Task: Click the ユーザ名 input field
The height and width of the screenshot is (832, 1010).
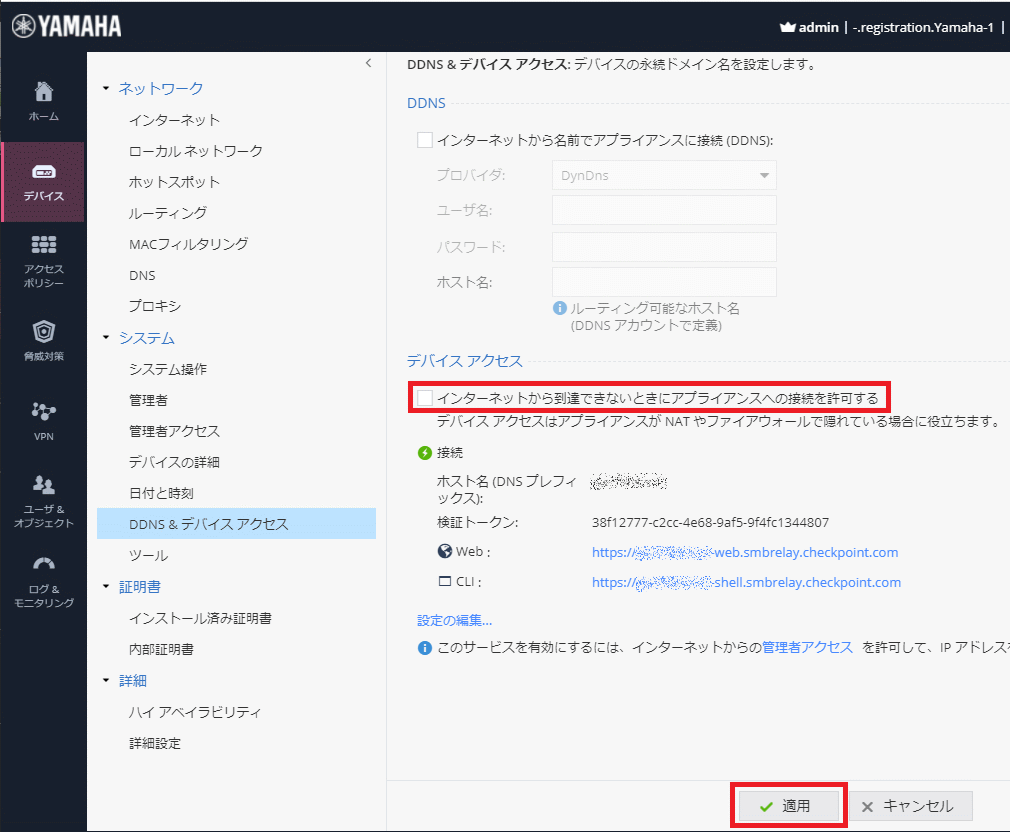Action: tap(664, 210)
